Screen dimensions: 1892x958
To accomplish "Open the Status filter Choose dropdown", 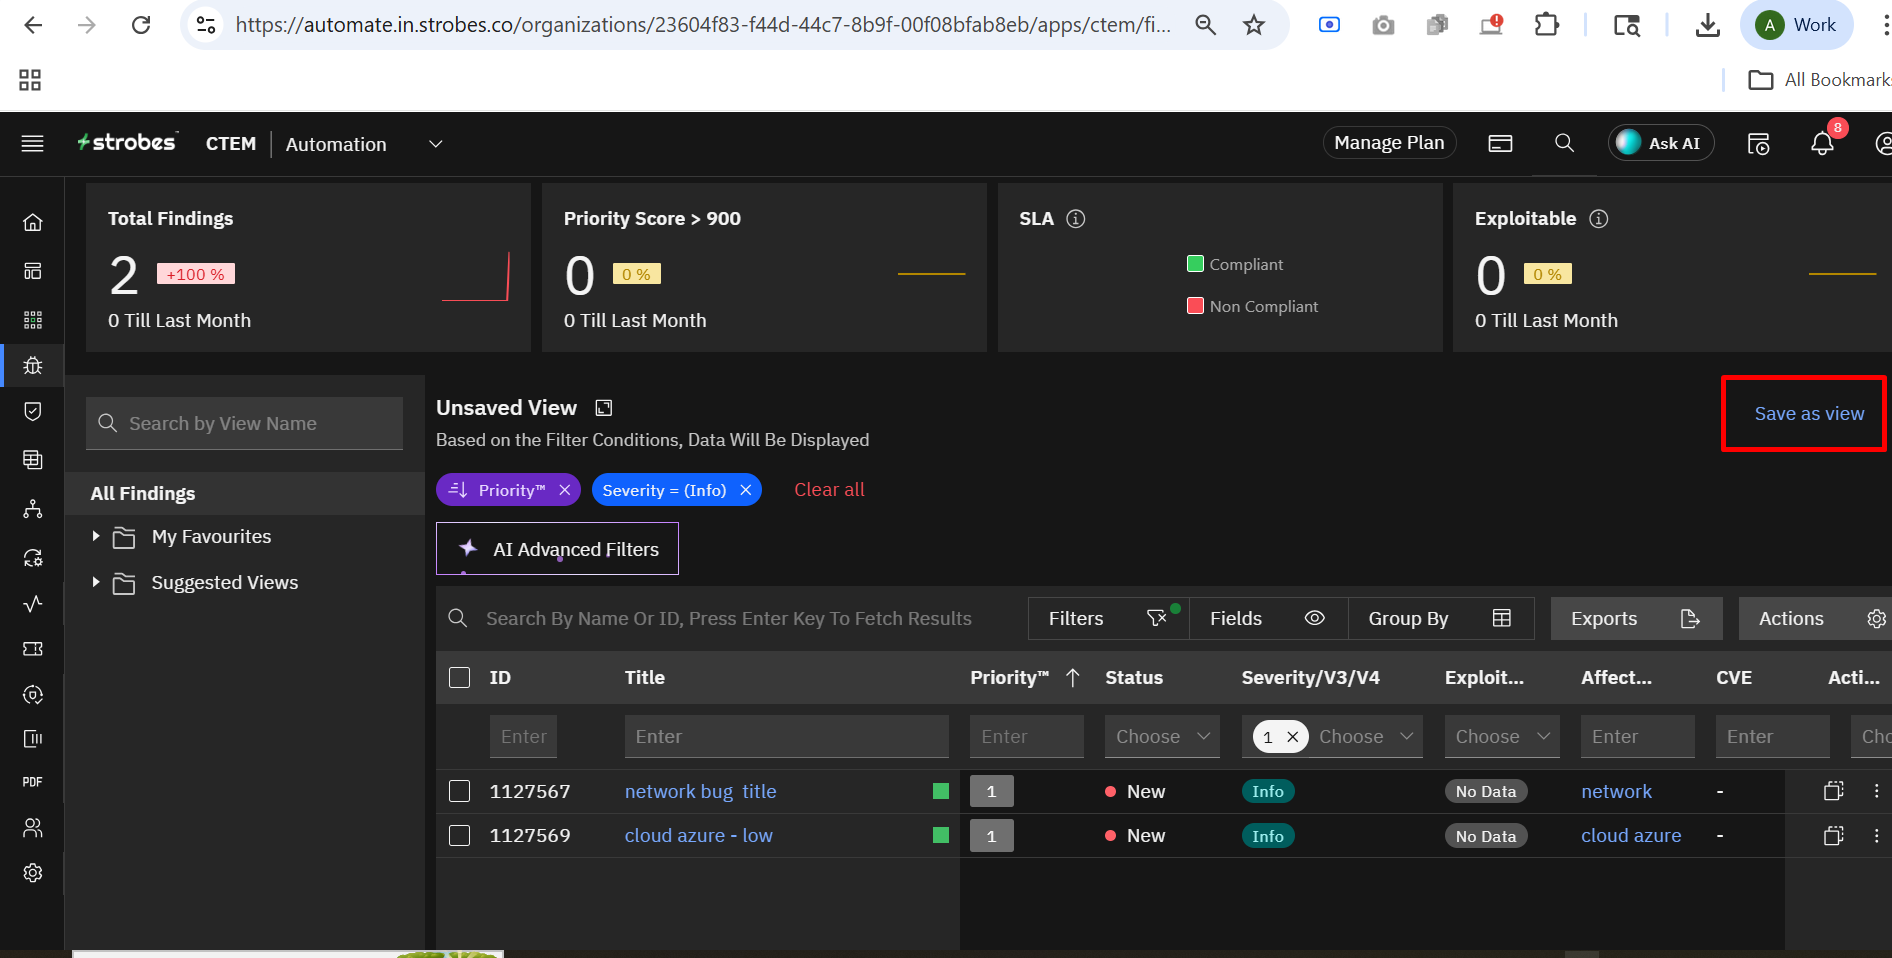I will pos(1161,737).
